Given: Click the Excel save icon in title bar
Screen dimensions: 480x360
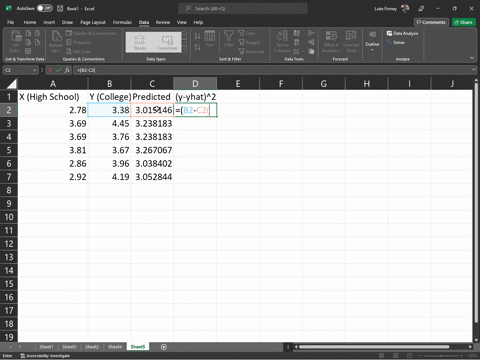Looking at the screenshot, I should point(60,8).
